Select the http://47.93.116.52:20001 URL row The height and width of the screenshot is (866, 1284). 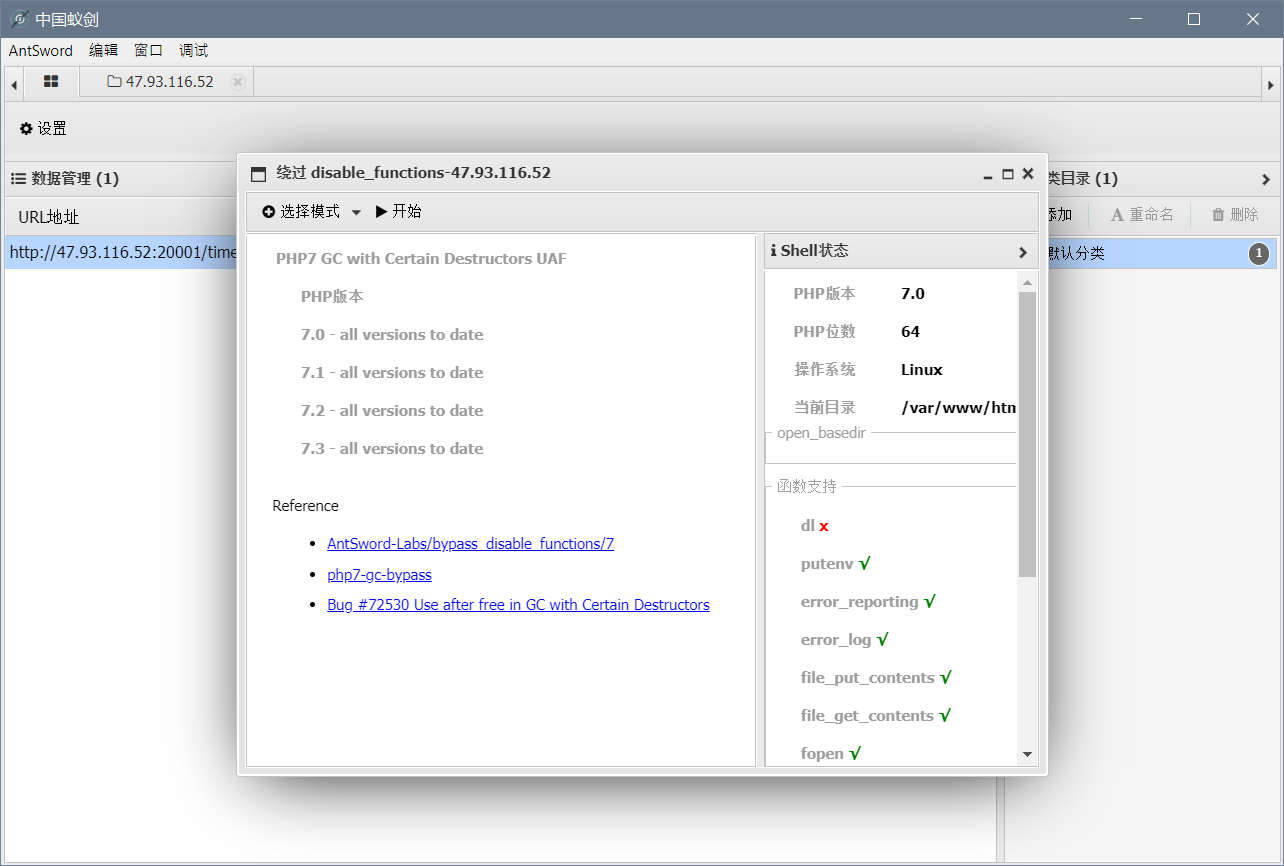point(120,252)
